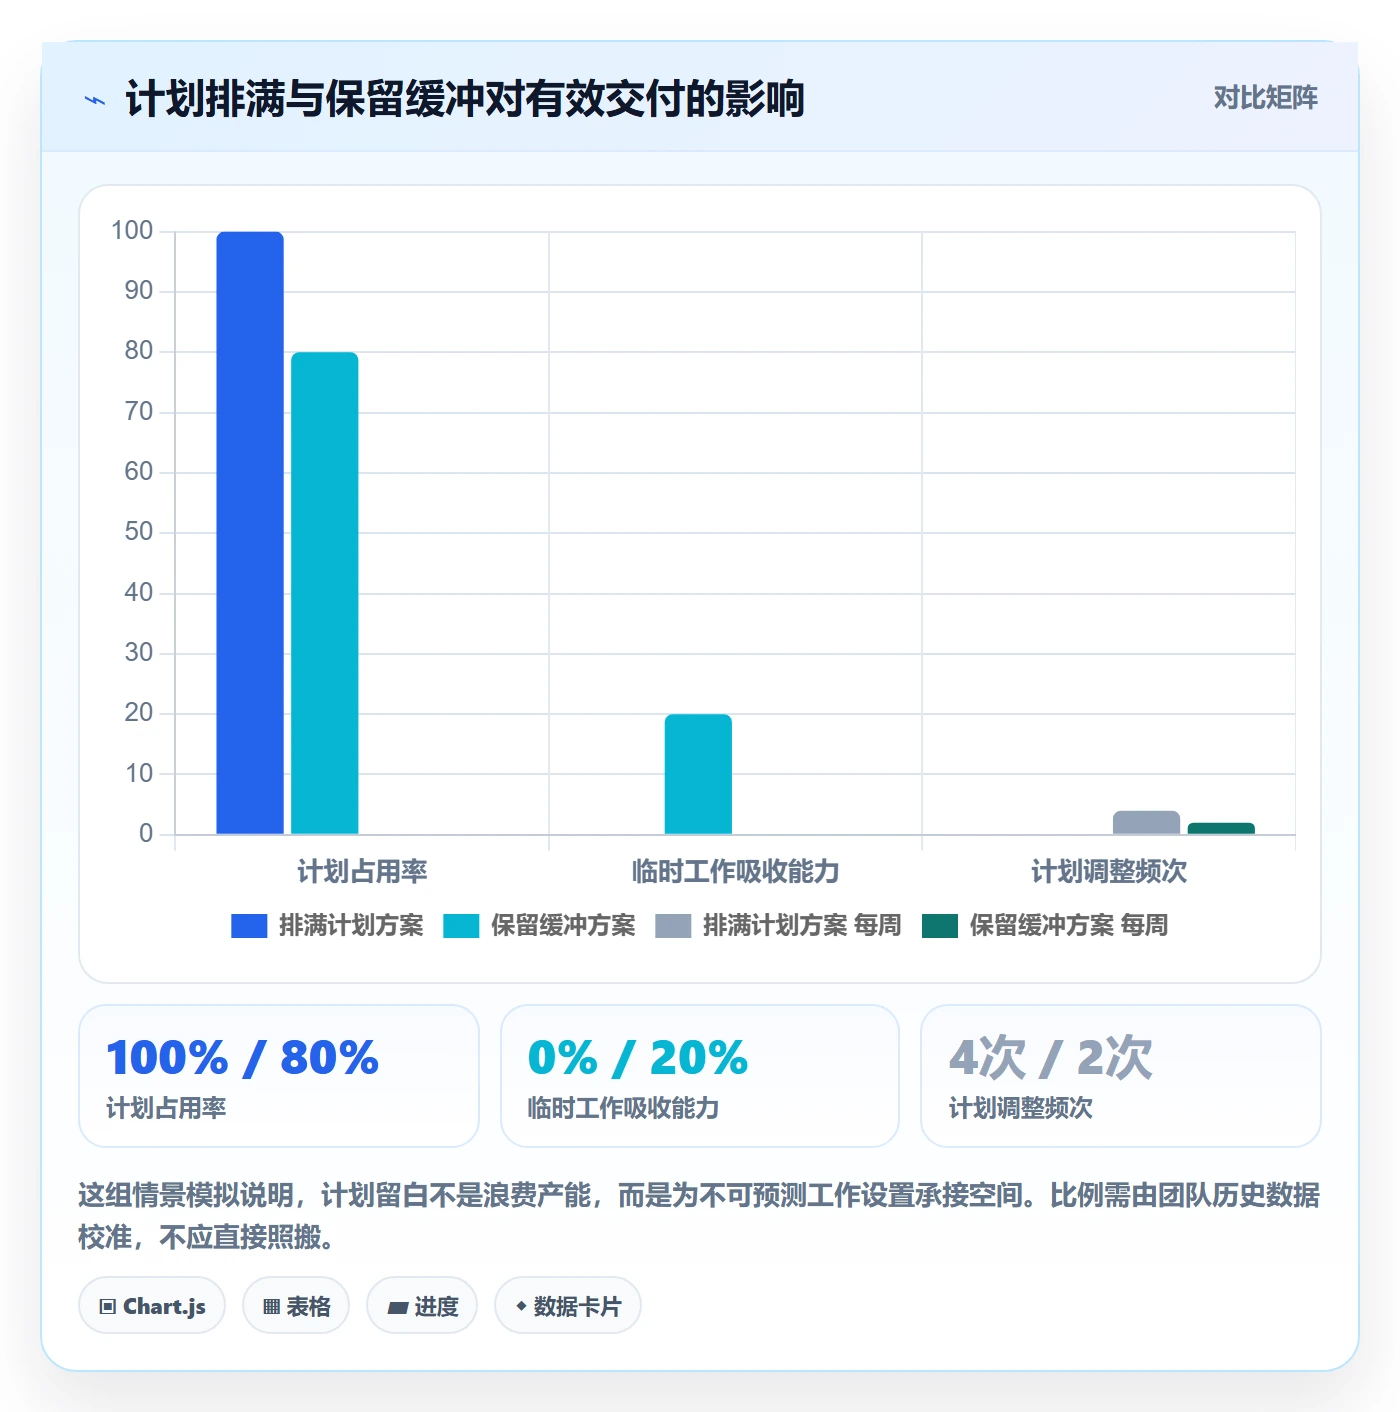Click the bar icon in the 进度 chip
Viewport: 1400px width, 1412px height.
[x=397, y=1308]
